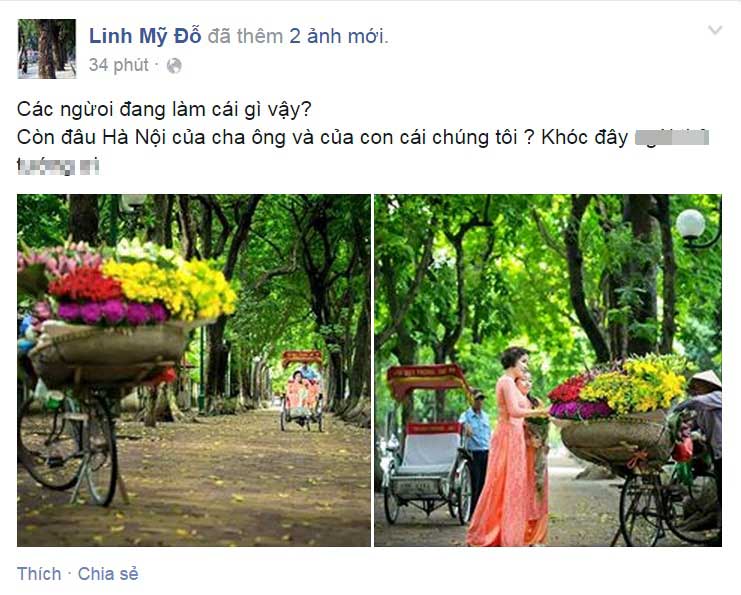Open the left photo of the flower bicycle

pos(194,371)
